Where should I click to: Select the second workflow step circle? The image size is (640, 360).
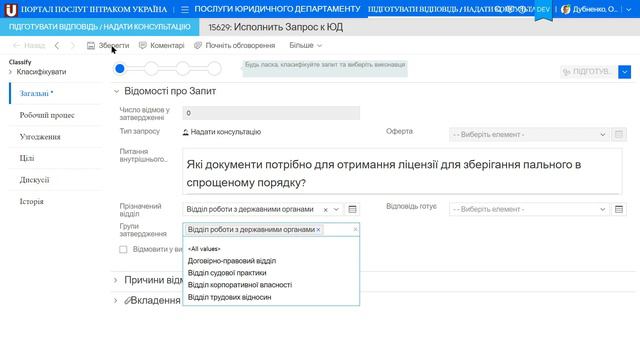[151, 69]
